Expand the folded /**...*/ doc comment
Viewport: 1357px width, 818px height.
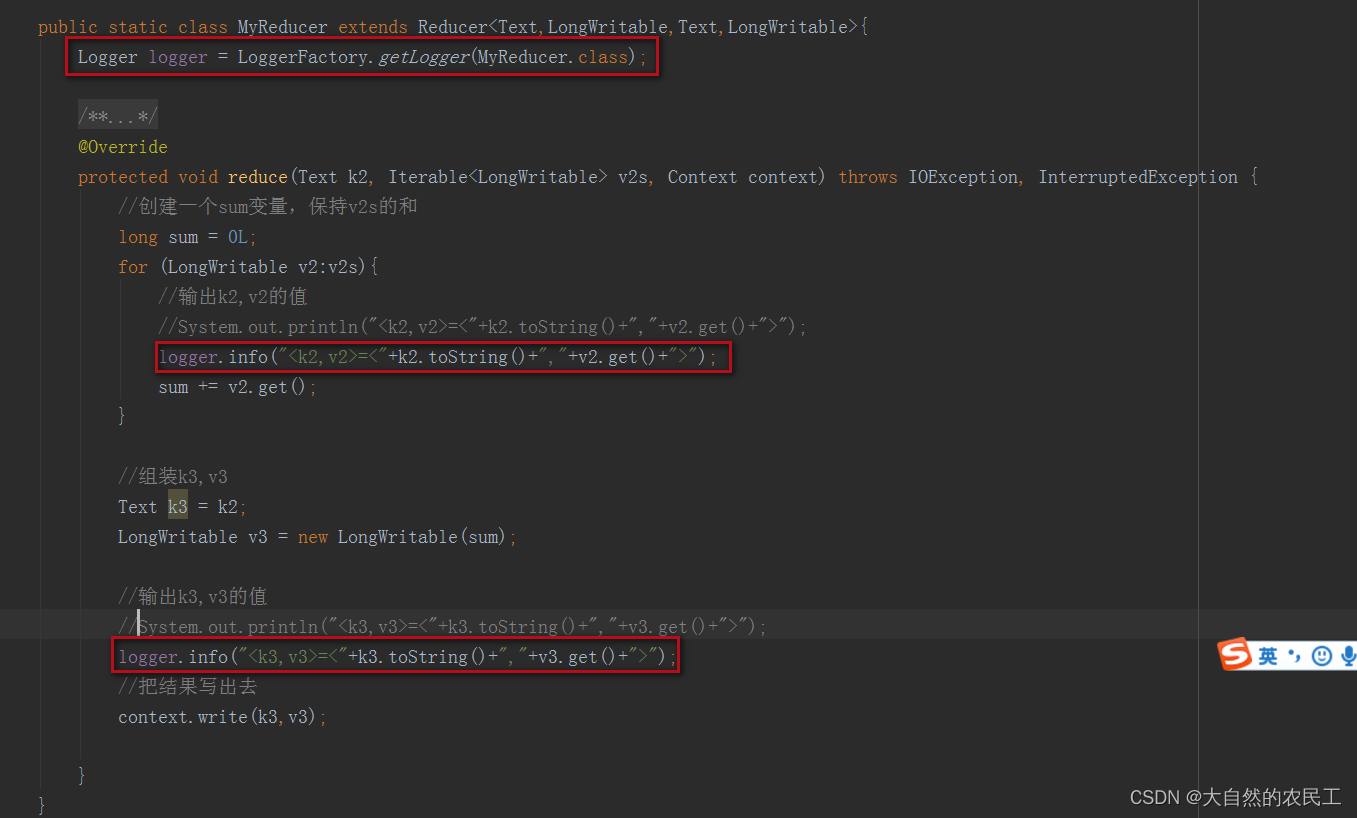click(118, 117)
